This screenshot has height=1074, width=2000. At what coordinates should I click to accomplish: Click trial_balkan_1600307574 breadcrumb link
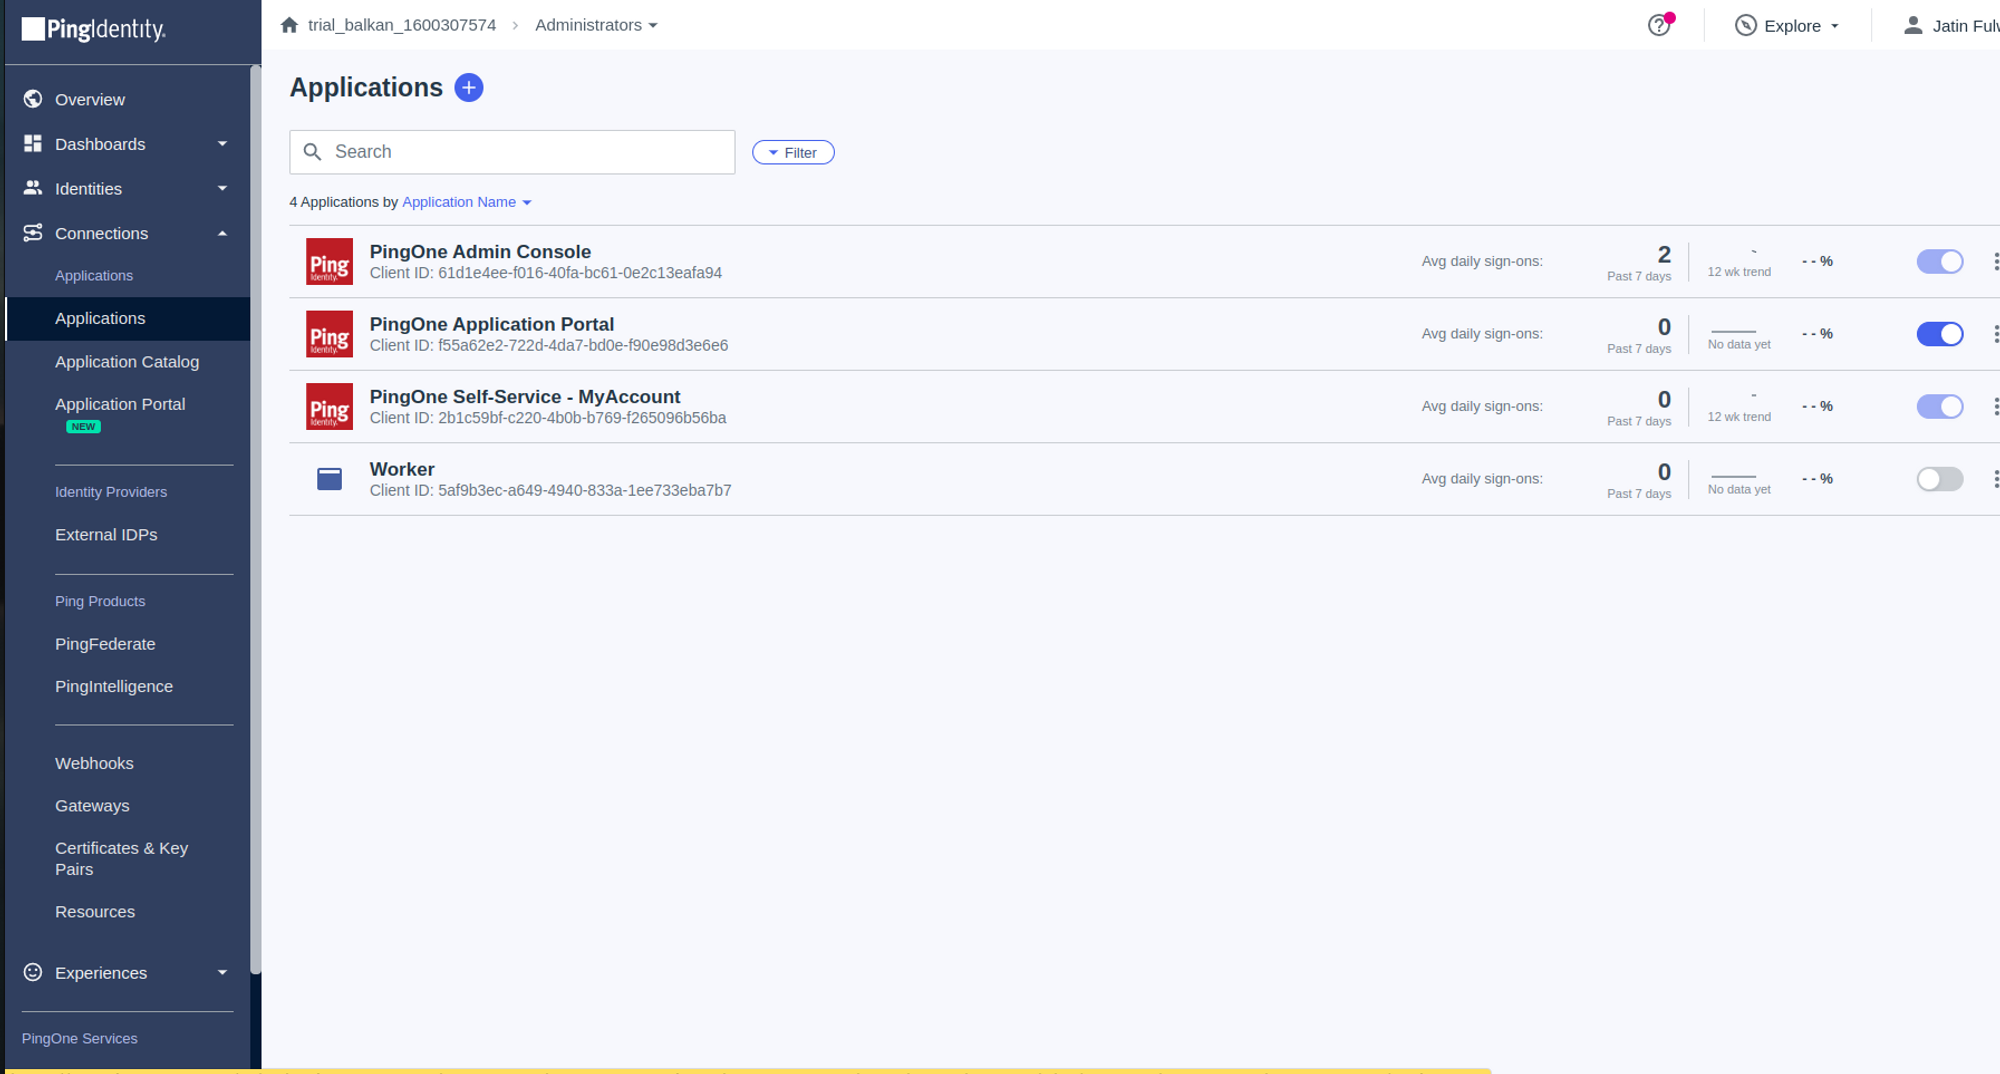pos(402,25)
